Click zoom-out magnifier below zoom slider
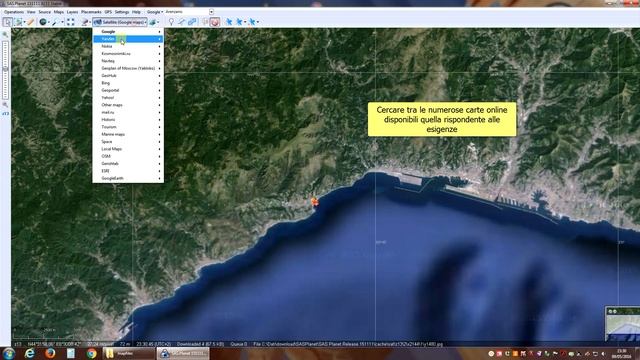This screenshot has width=640, height=360. [x=5, y=105]
